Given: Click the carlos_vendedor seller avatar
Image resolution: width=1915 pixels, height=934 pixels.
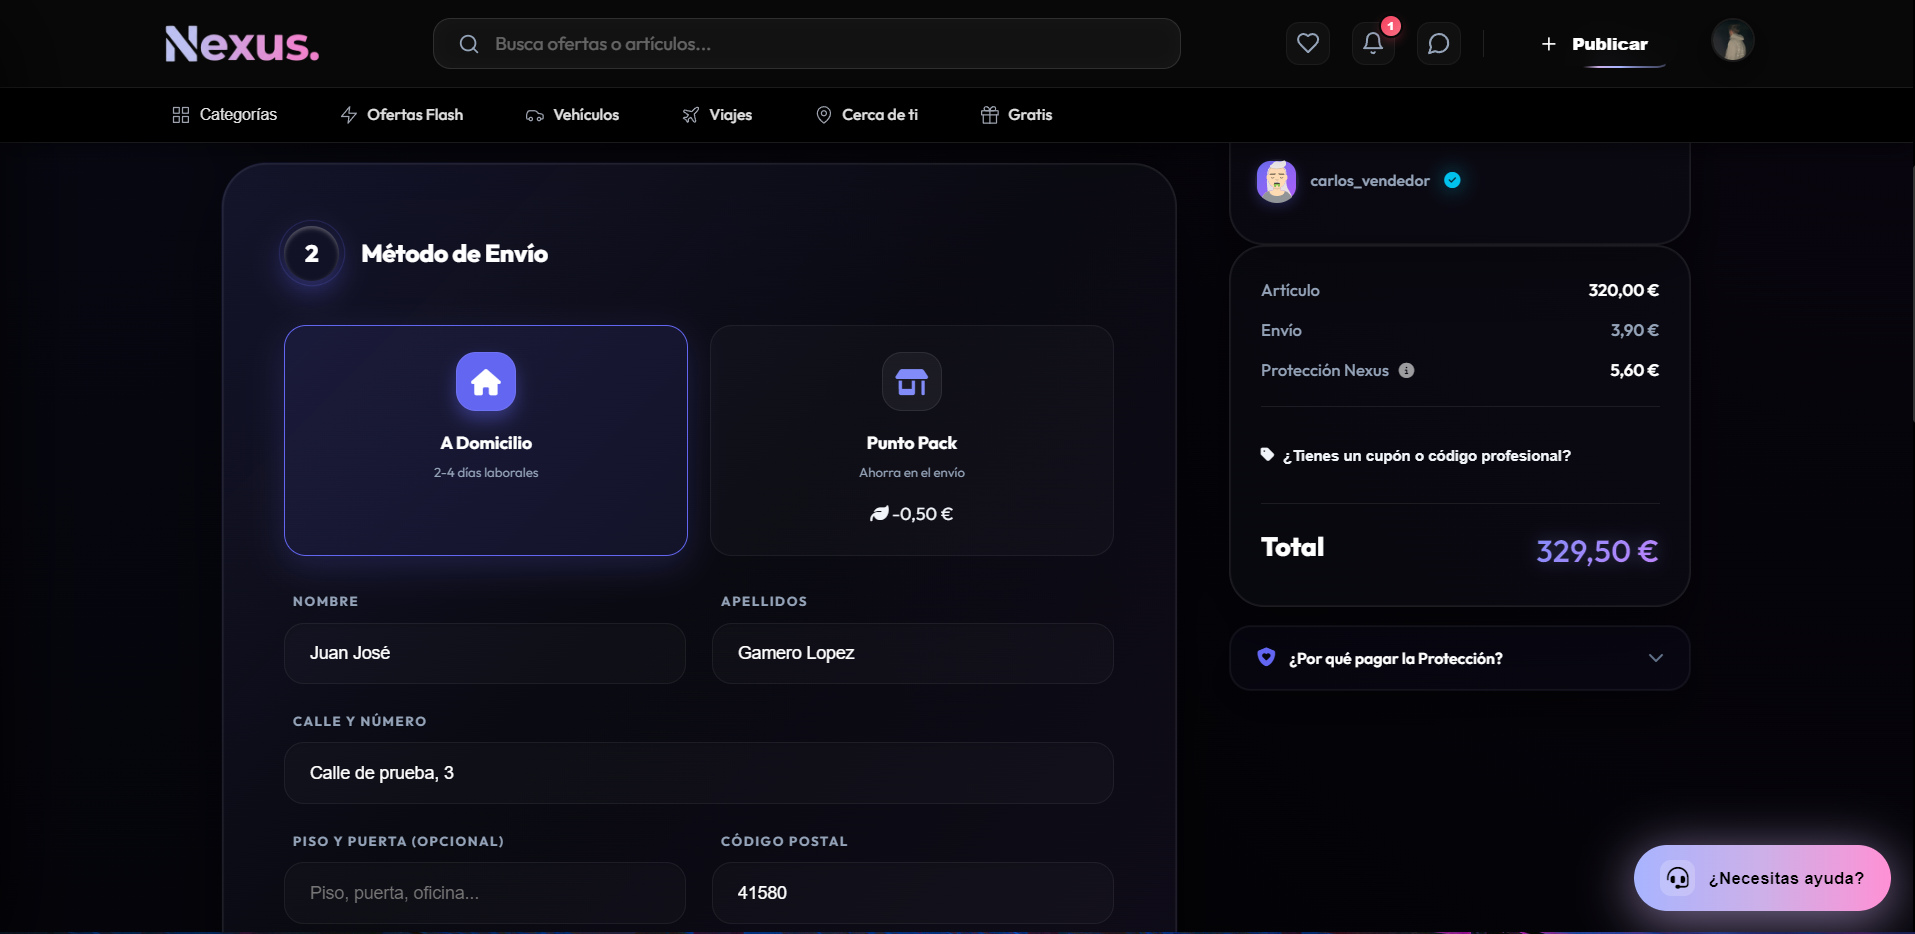Looking at the screenshot, I should coord(1277,181).
